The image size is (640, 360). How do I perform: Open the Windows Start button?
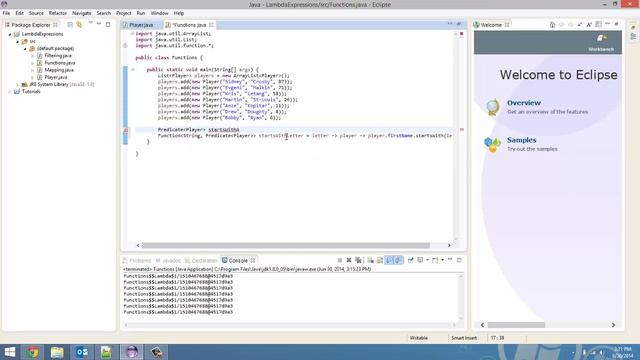pyautogui.click(x=9, y=352)
